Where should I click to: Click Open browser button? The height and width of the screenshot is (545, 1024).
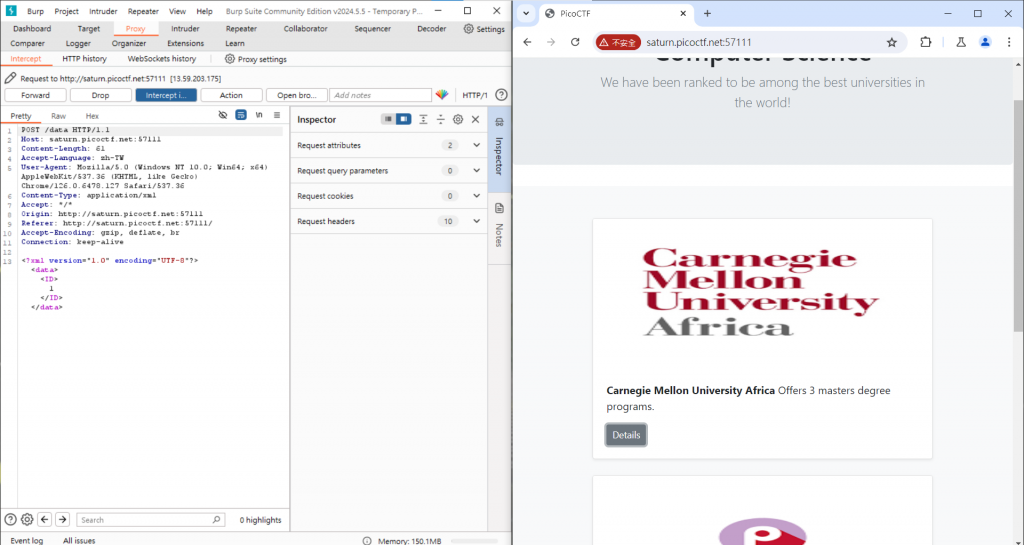pyautogui.click(x=296, y=95)
